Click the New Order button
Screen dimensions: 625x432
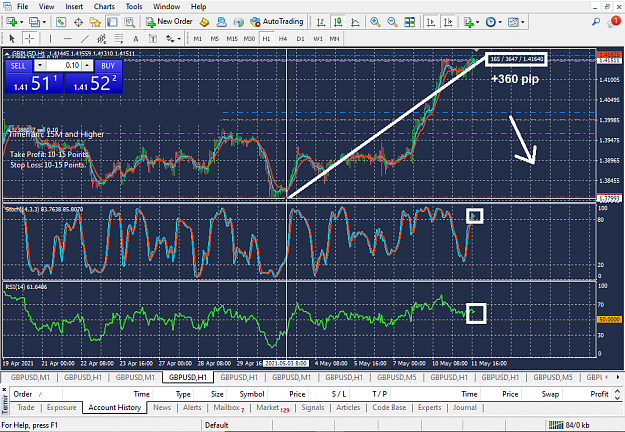[169, 22]
